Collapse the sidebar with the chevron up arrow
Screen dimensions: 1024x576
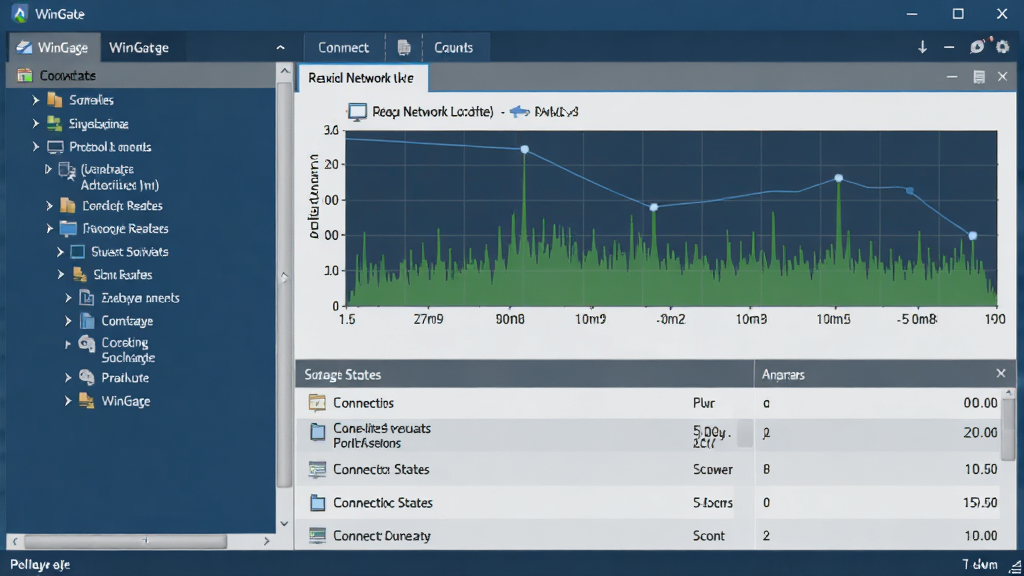pos(281,48)
